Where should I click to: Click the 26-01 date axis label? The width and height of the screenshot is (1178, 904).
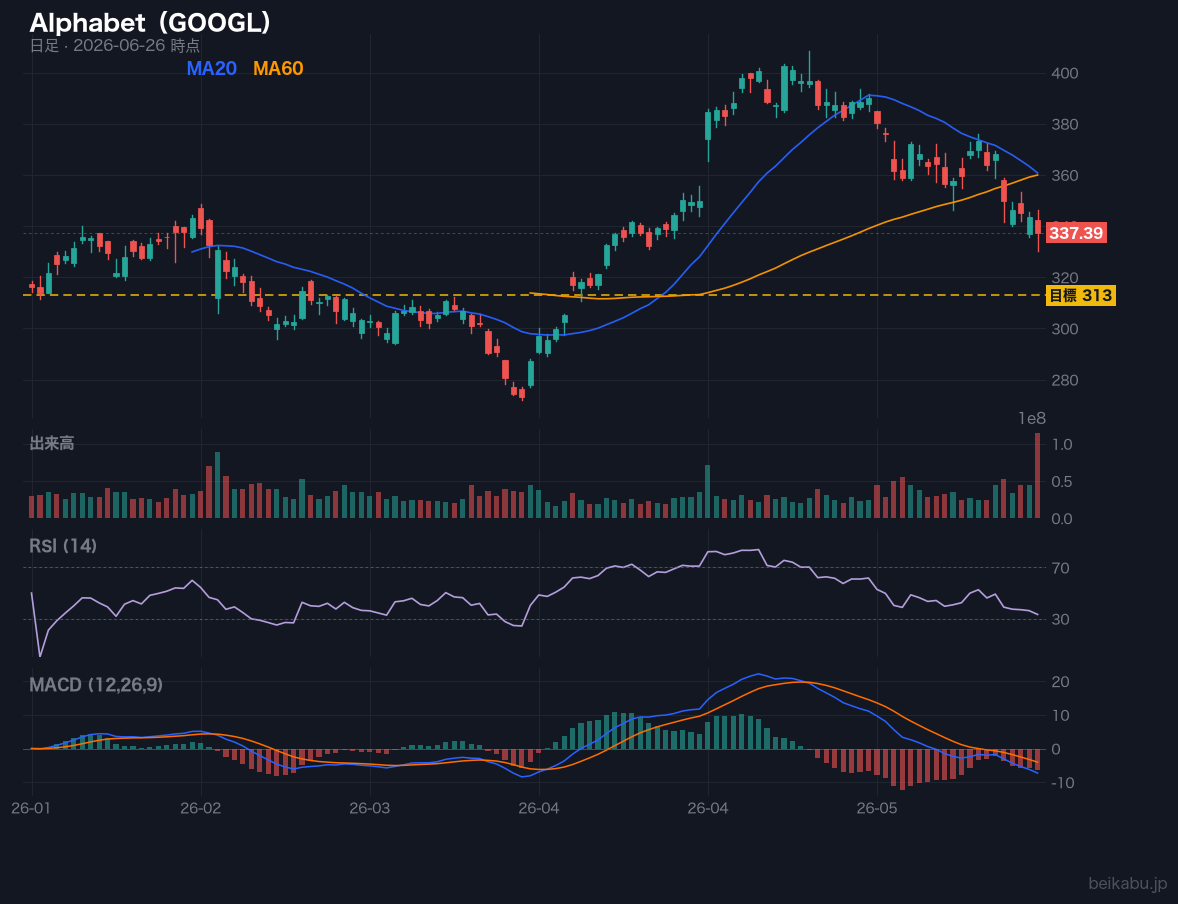pos(32,808)
